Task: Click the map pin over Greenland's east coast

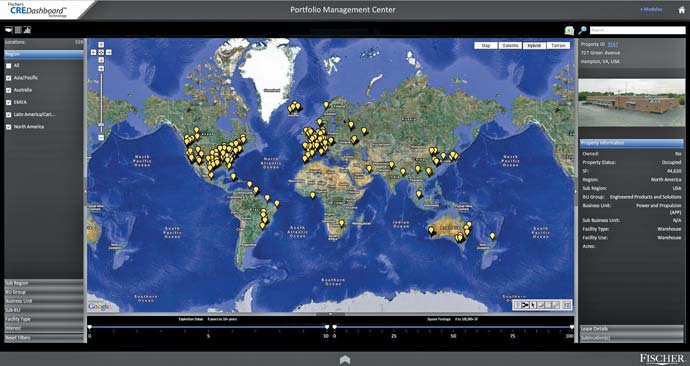Action: (x=294, y=106)
